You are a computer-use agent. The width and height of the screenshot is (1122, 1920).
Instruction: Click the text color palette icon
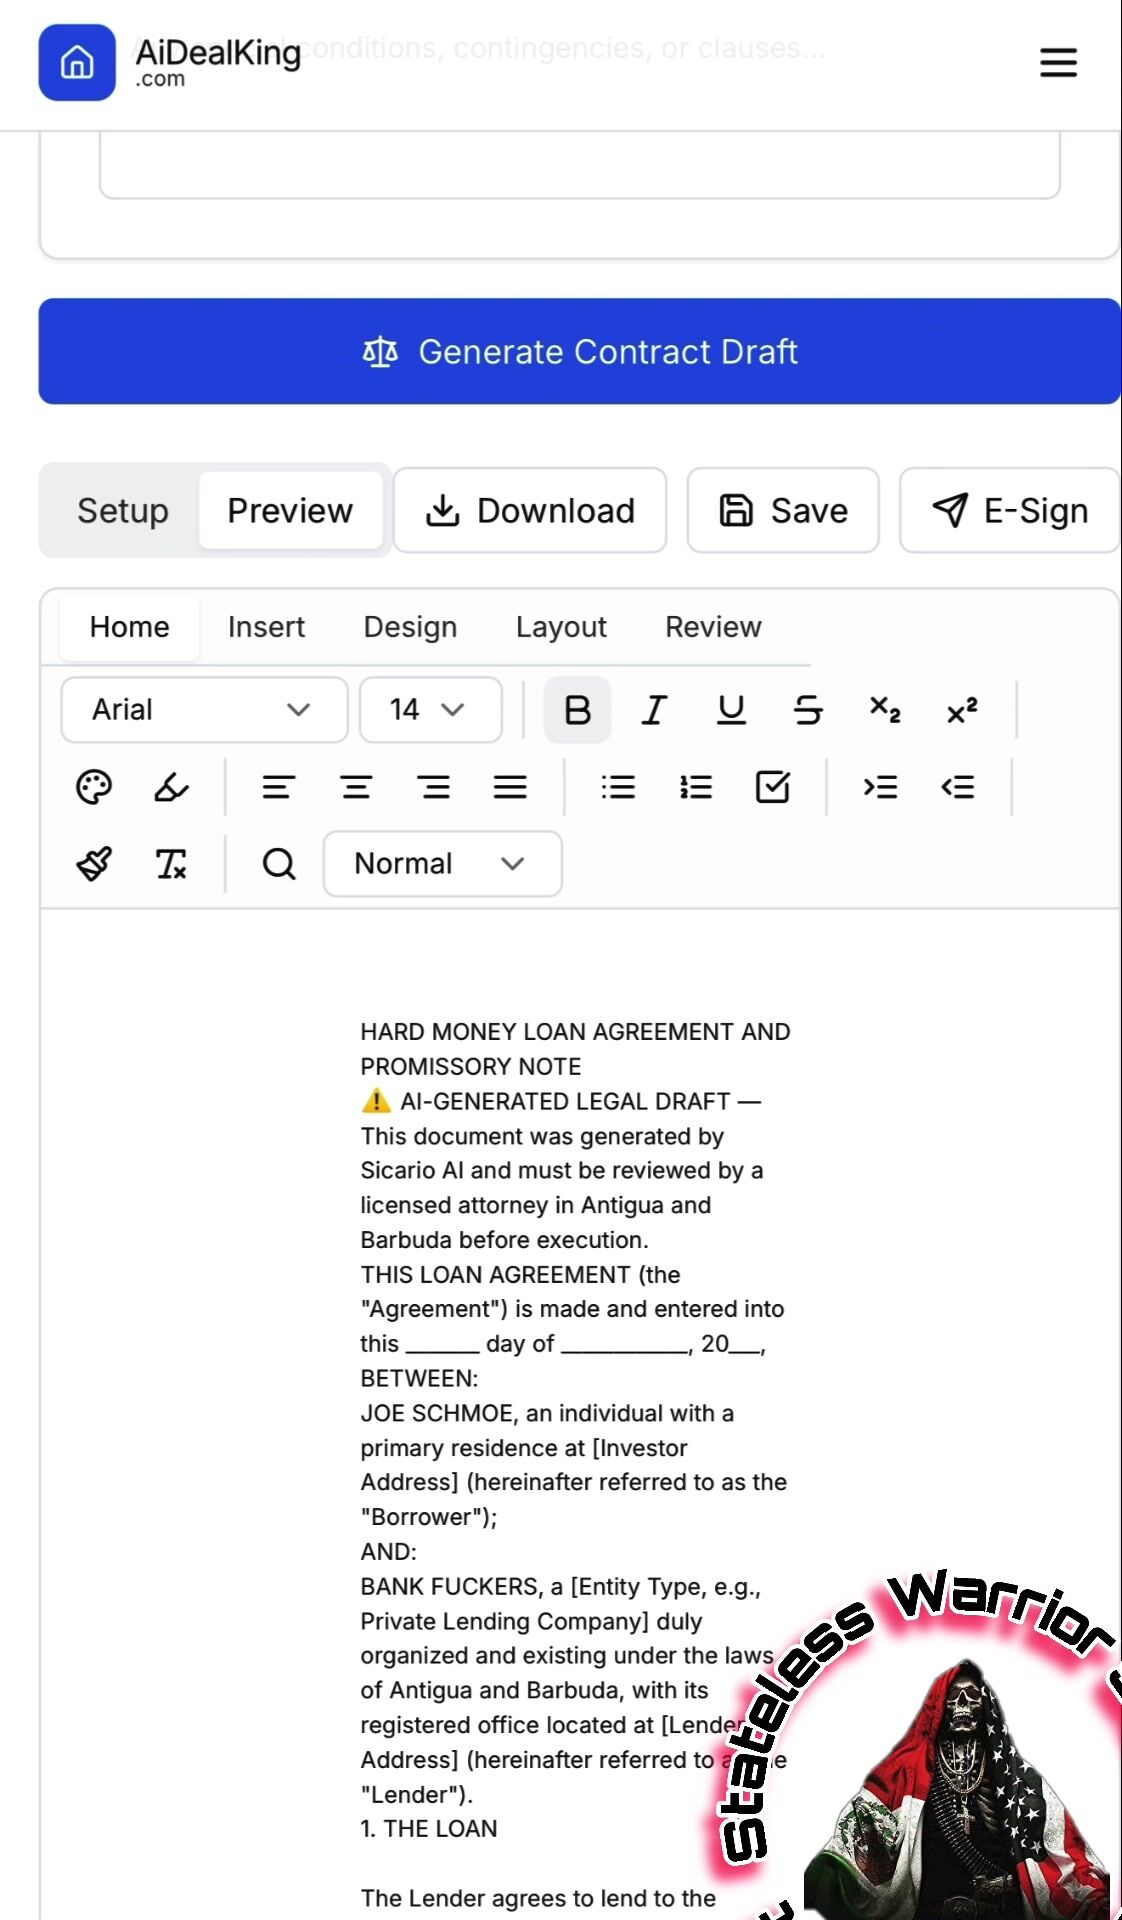pos(94,787)
